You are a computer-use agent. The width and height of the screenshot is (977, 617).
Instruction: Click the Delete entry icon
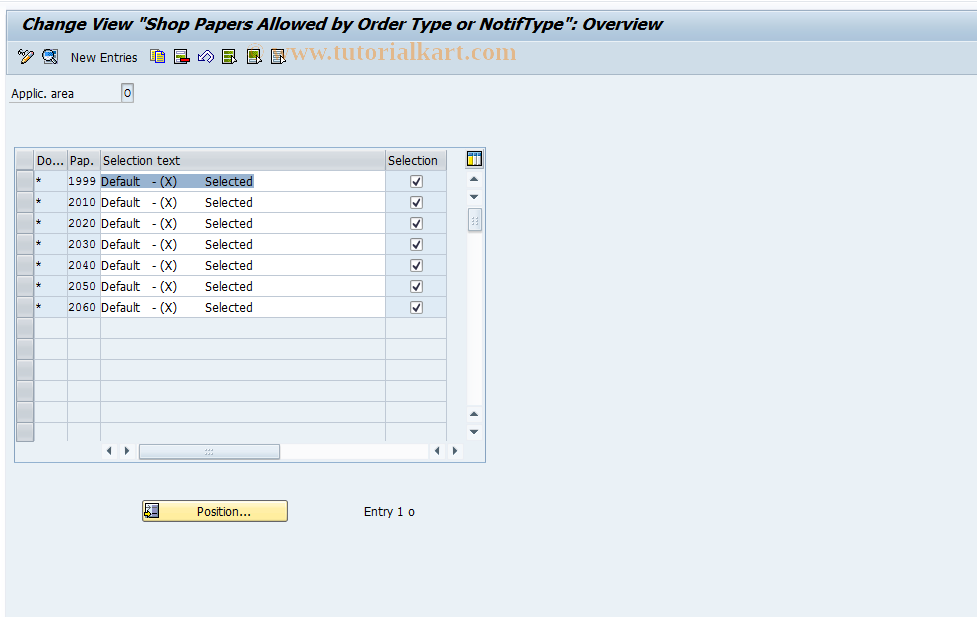pyautogui.click(x=181, y=56)
